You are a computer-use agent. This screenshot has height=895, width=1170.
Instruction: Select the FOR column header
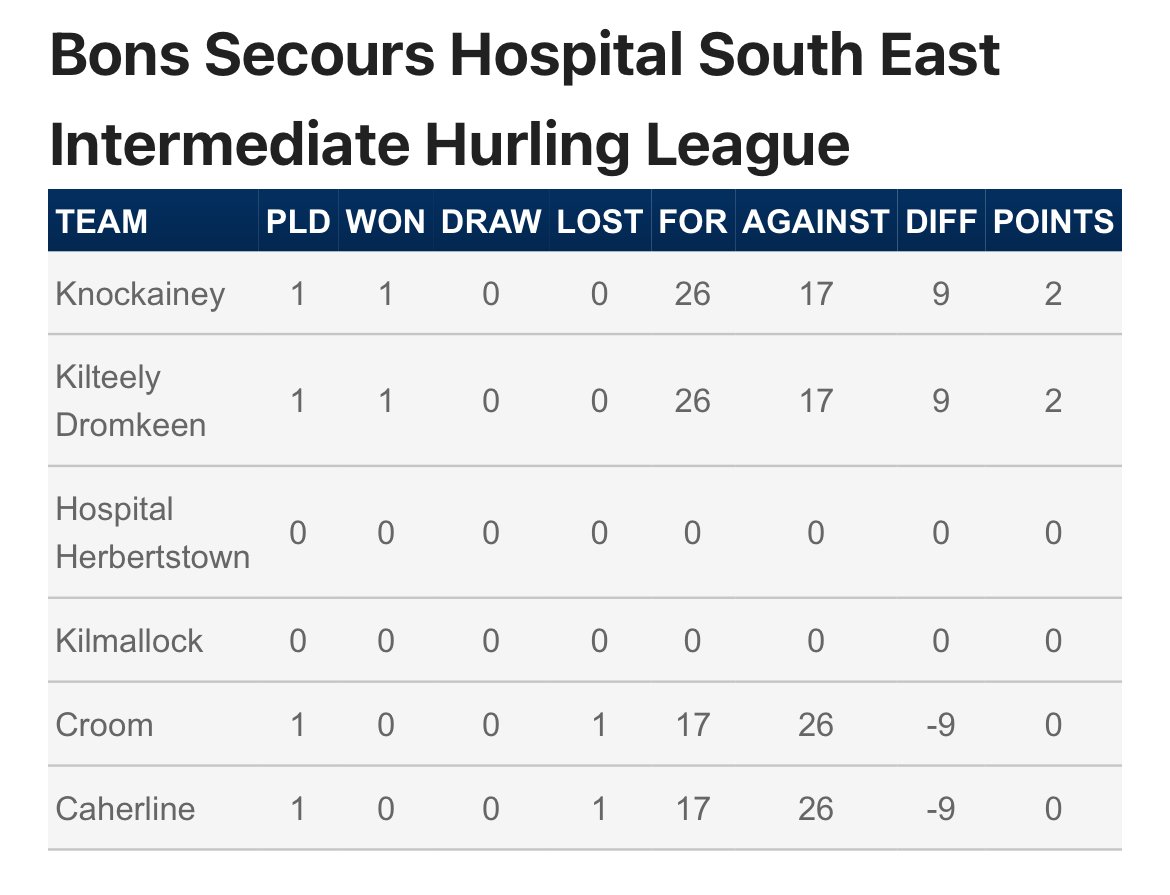692,222
